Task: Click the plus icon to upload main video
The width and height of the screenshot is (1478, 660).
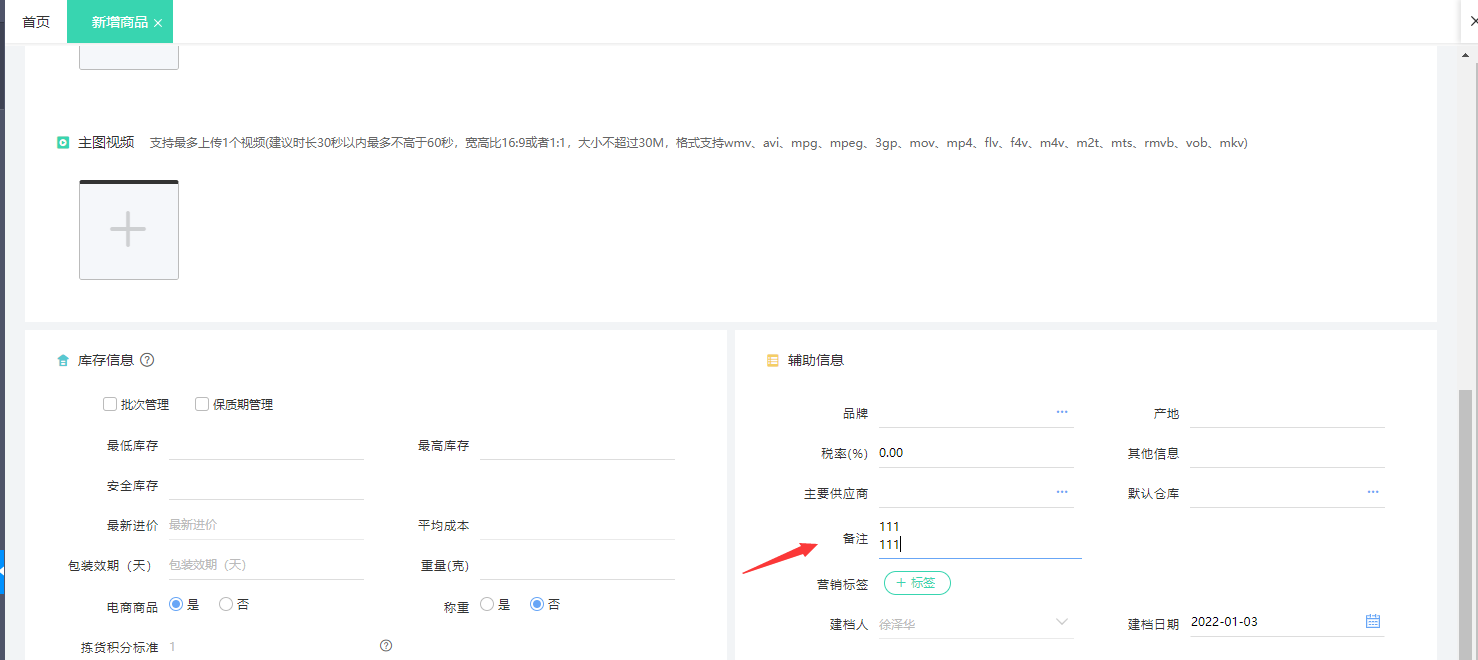Action: click(128, 229)
